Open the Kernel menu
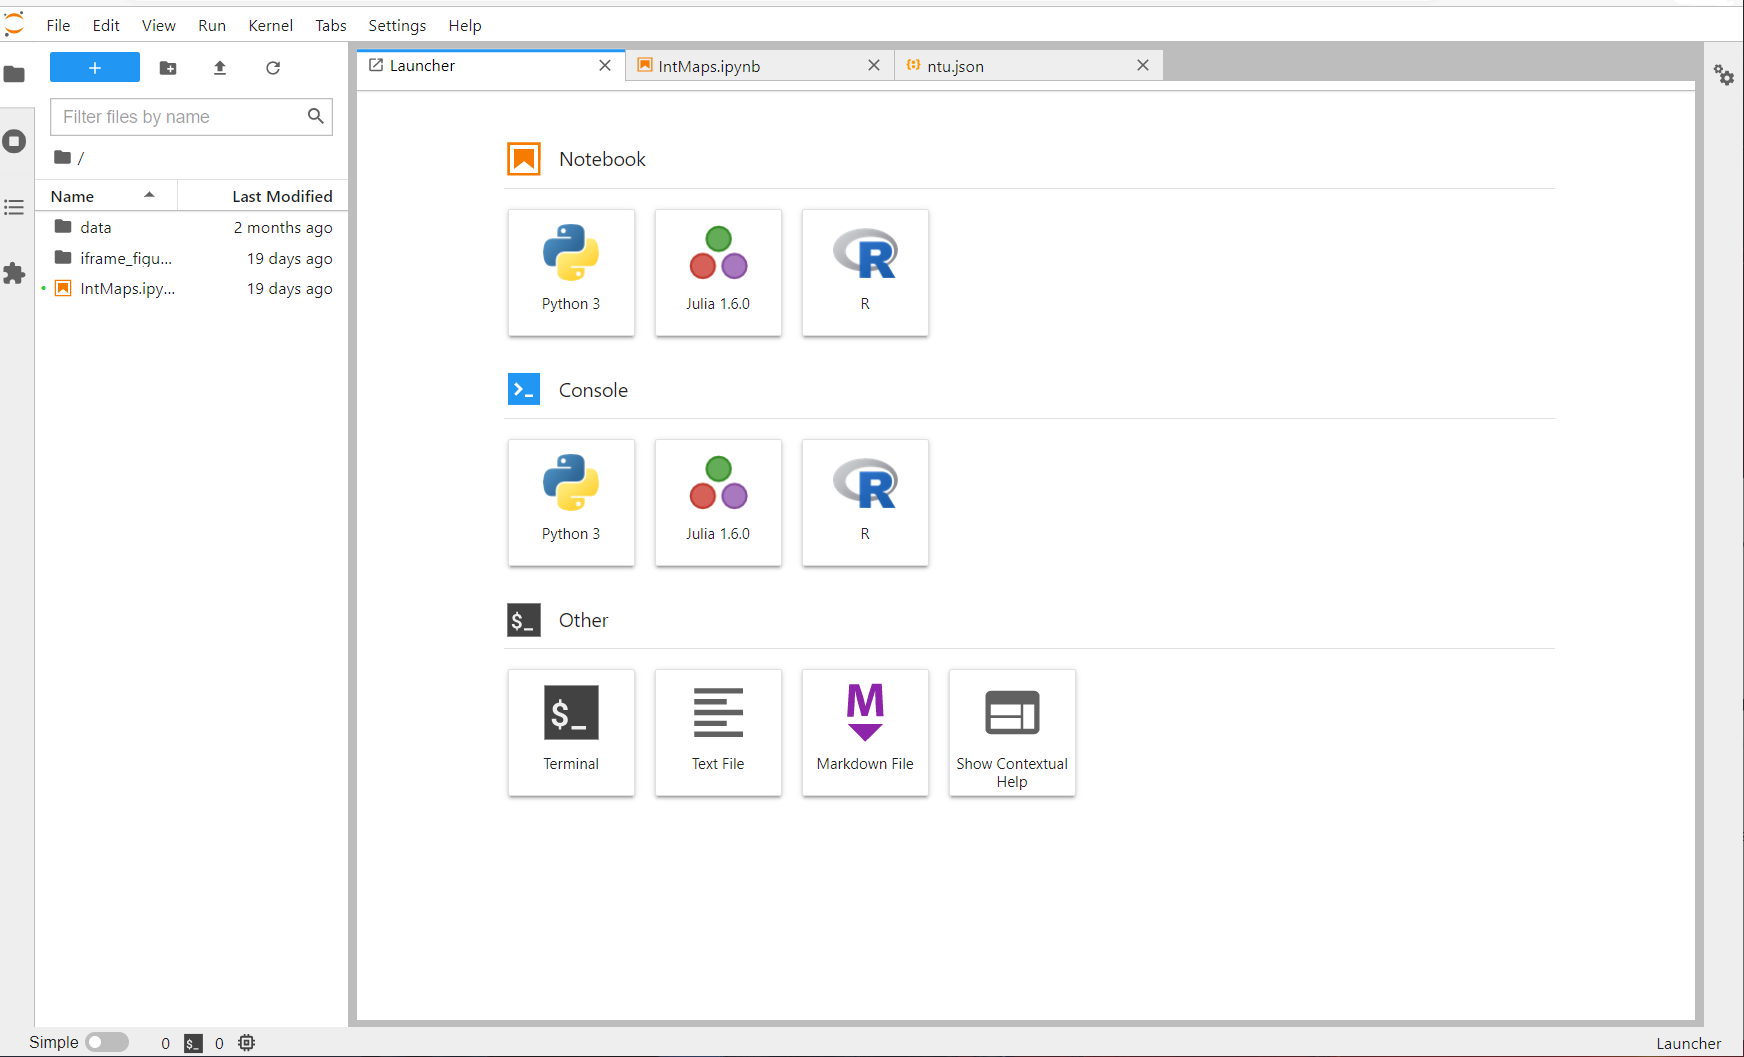This screenshot has height=1057, width=1744. click(270, 25)
